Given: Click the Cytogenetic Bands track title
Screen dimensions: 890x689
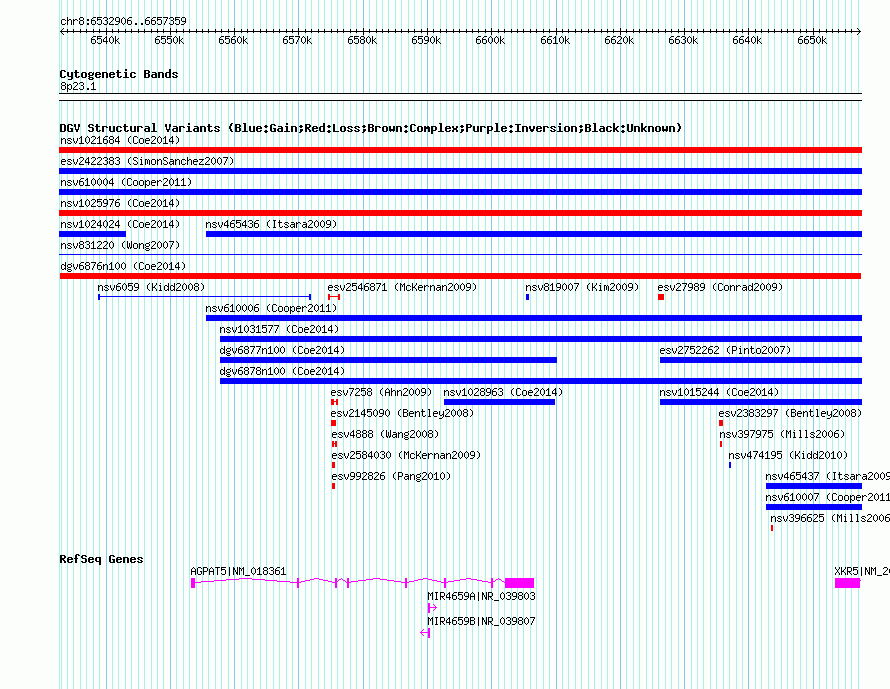Looking at the screenshot, I should pyautogui.click(x=119, y=74).
